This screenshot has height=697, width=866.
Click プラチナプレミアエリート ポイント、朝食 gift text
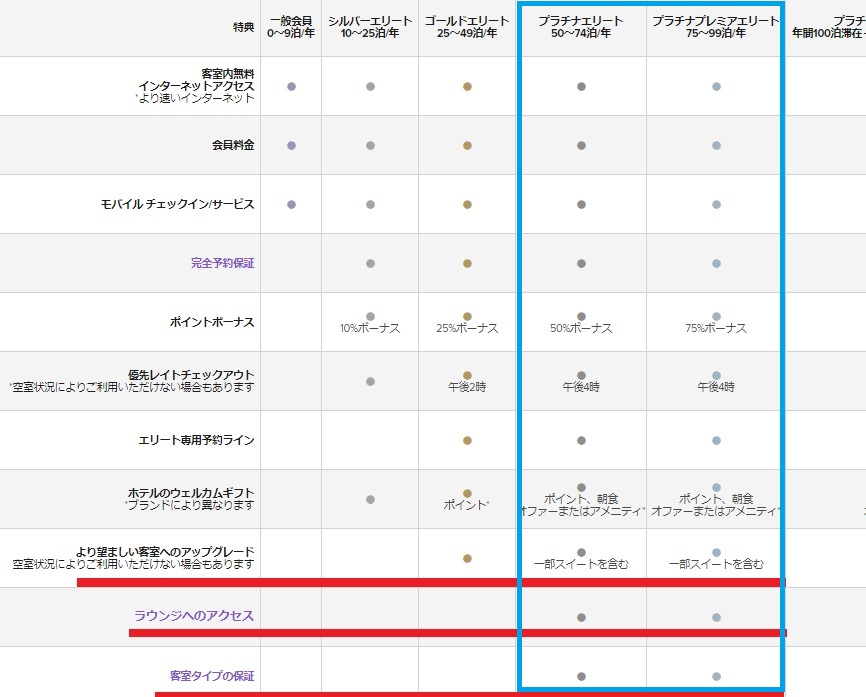pos(716,505)
